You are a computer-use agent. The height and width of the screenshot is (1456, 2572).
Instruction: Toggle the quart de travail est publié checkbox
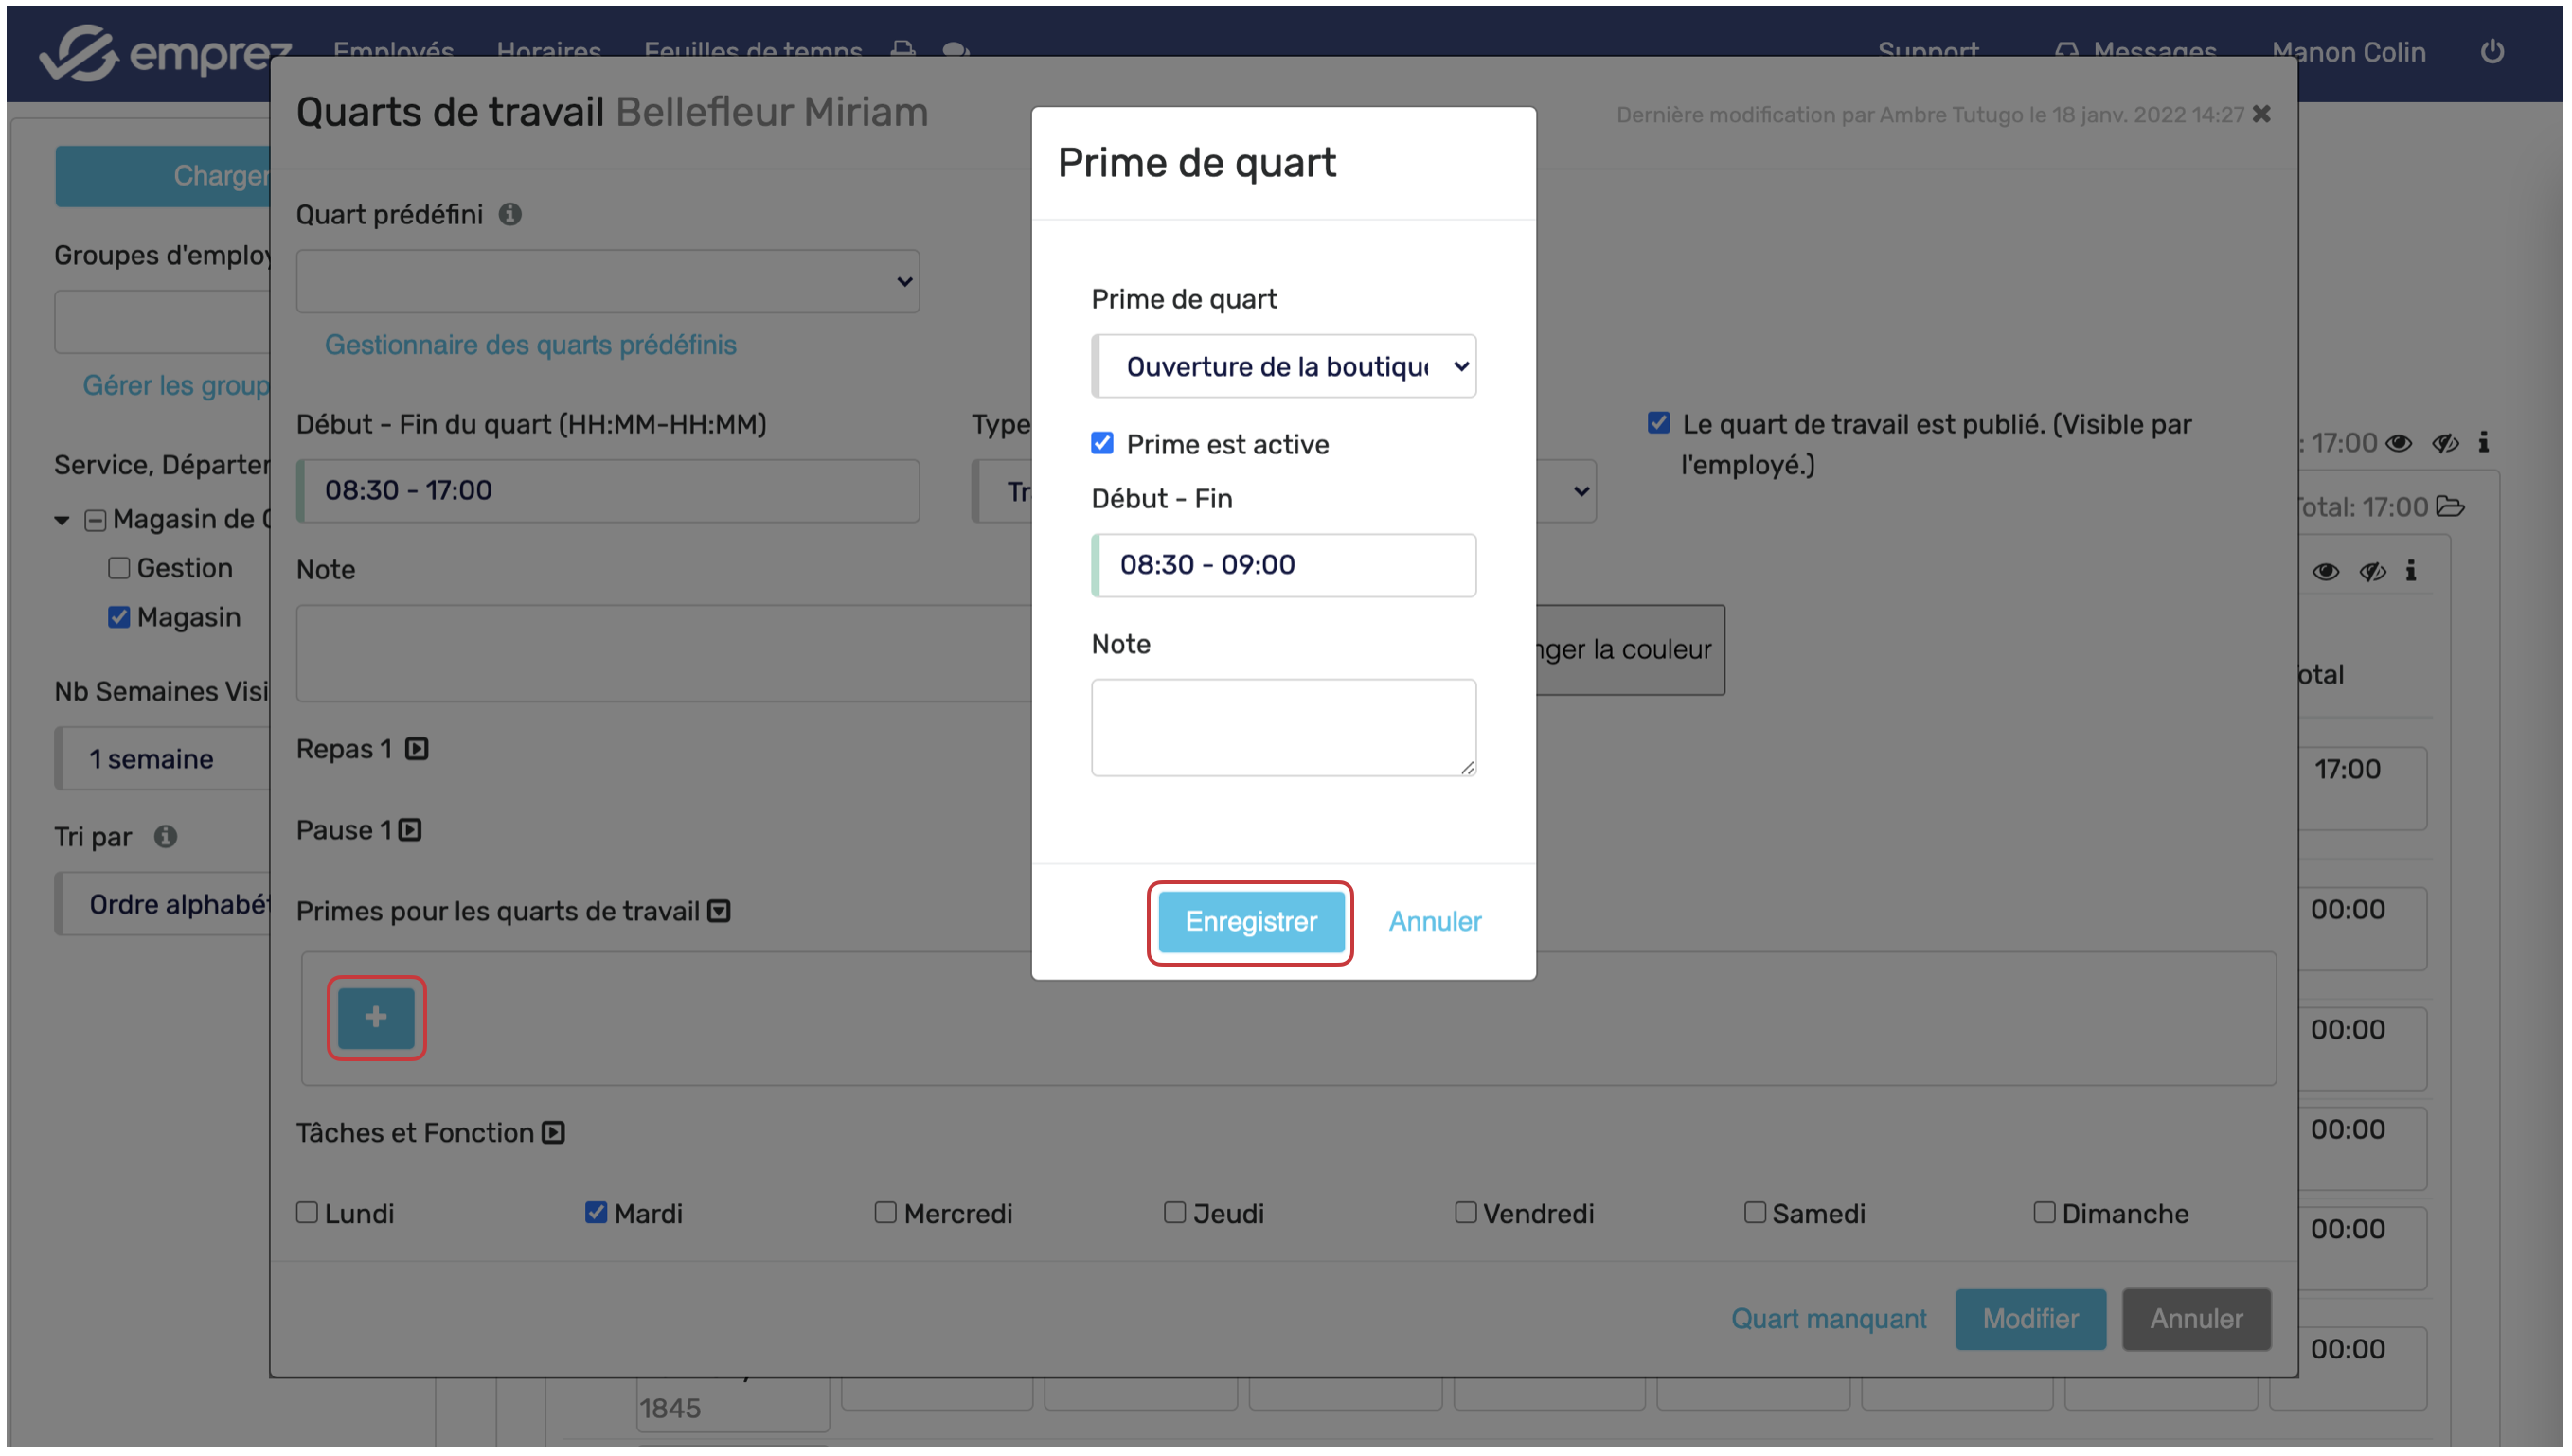(1659, 423)
